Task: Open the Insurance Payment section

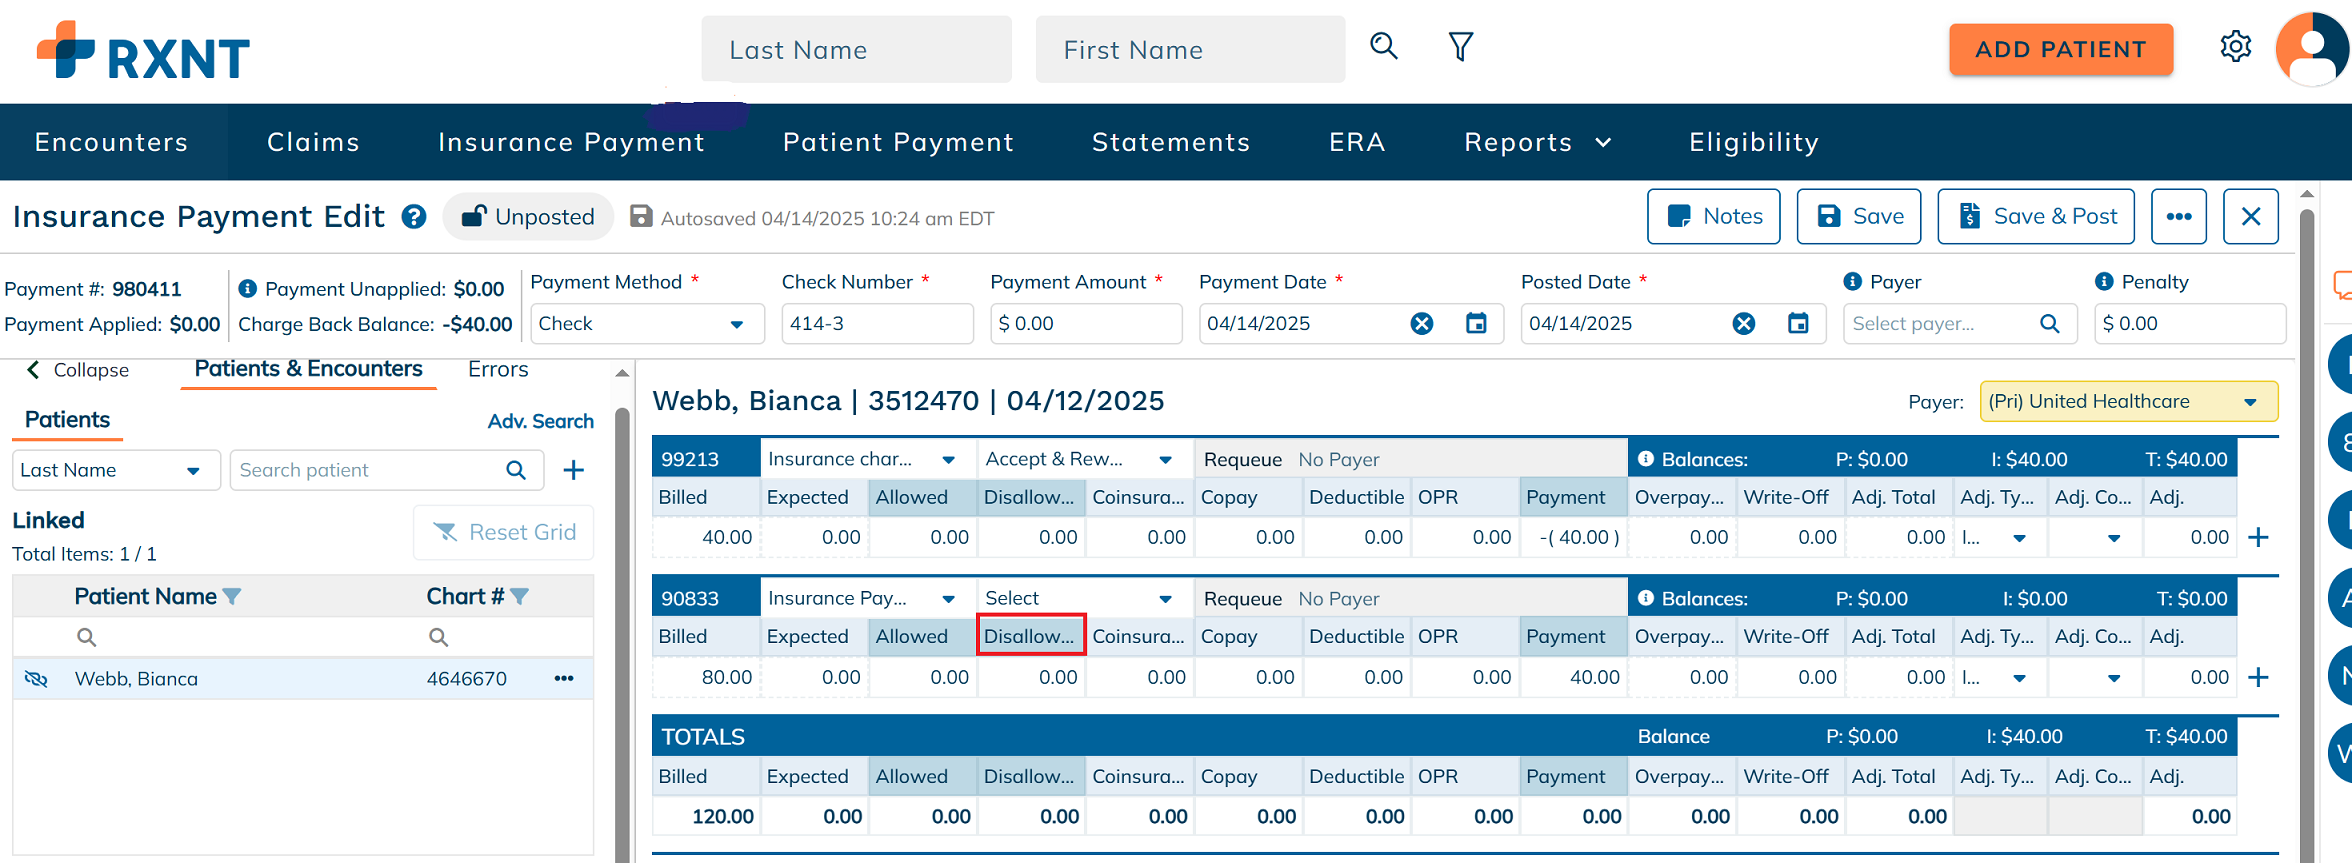Action: click(x=571, y=142)
